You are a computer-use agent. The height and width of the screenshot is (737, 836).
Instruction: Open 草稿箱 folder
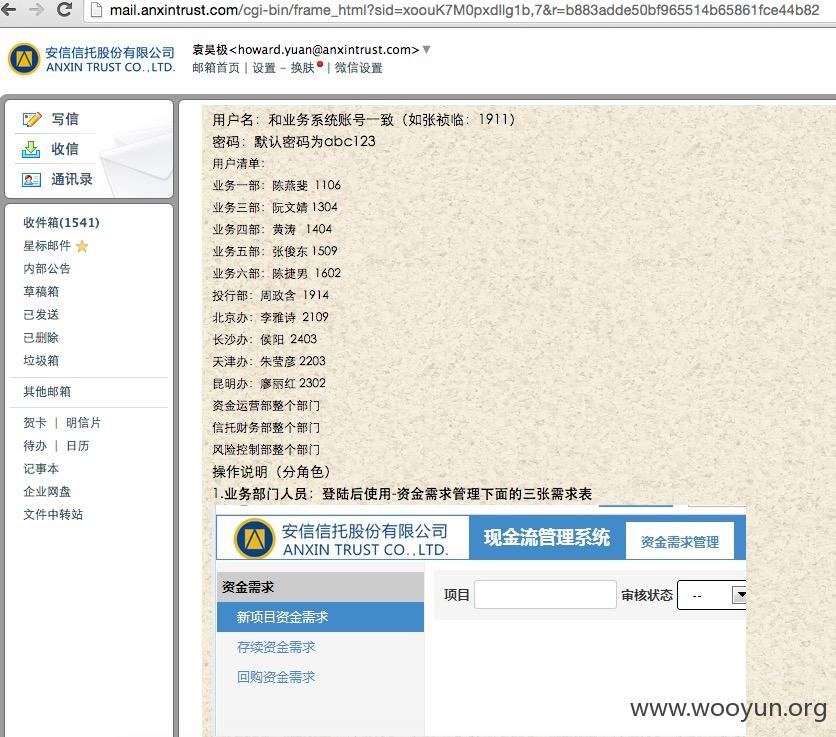[x=41, y=292]
